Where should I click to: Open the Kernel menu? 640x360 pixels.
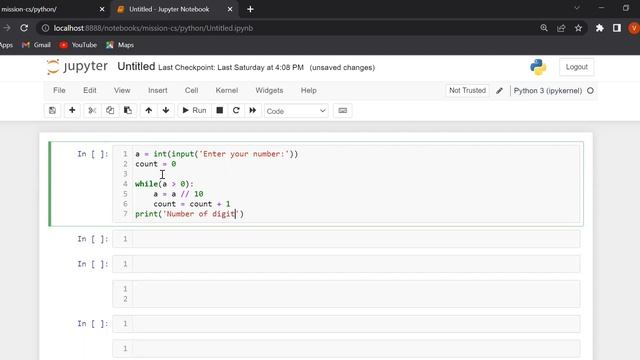(x=227, y=90)
